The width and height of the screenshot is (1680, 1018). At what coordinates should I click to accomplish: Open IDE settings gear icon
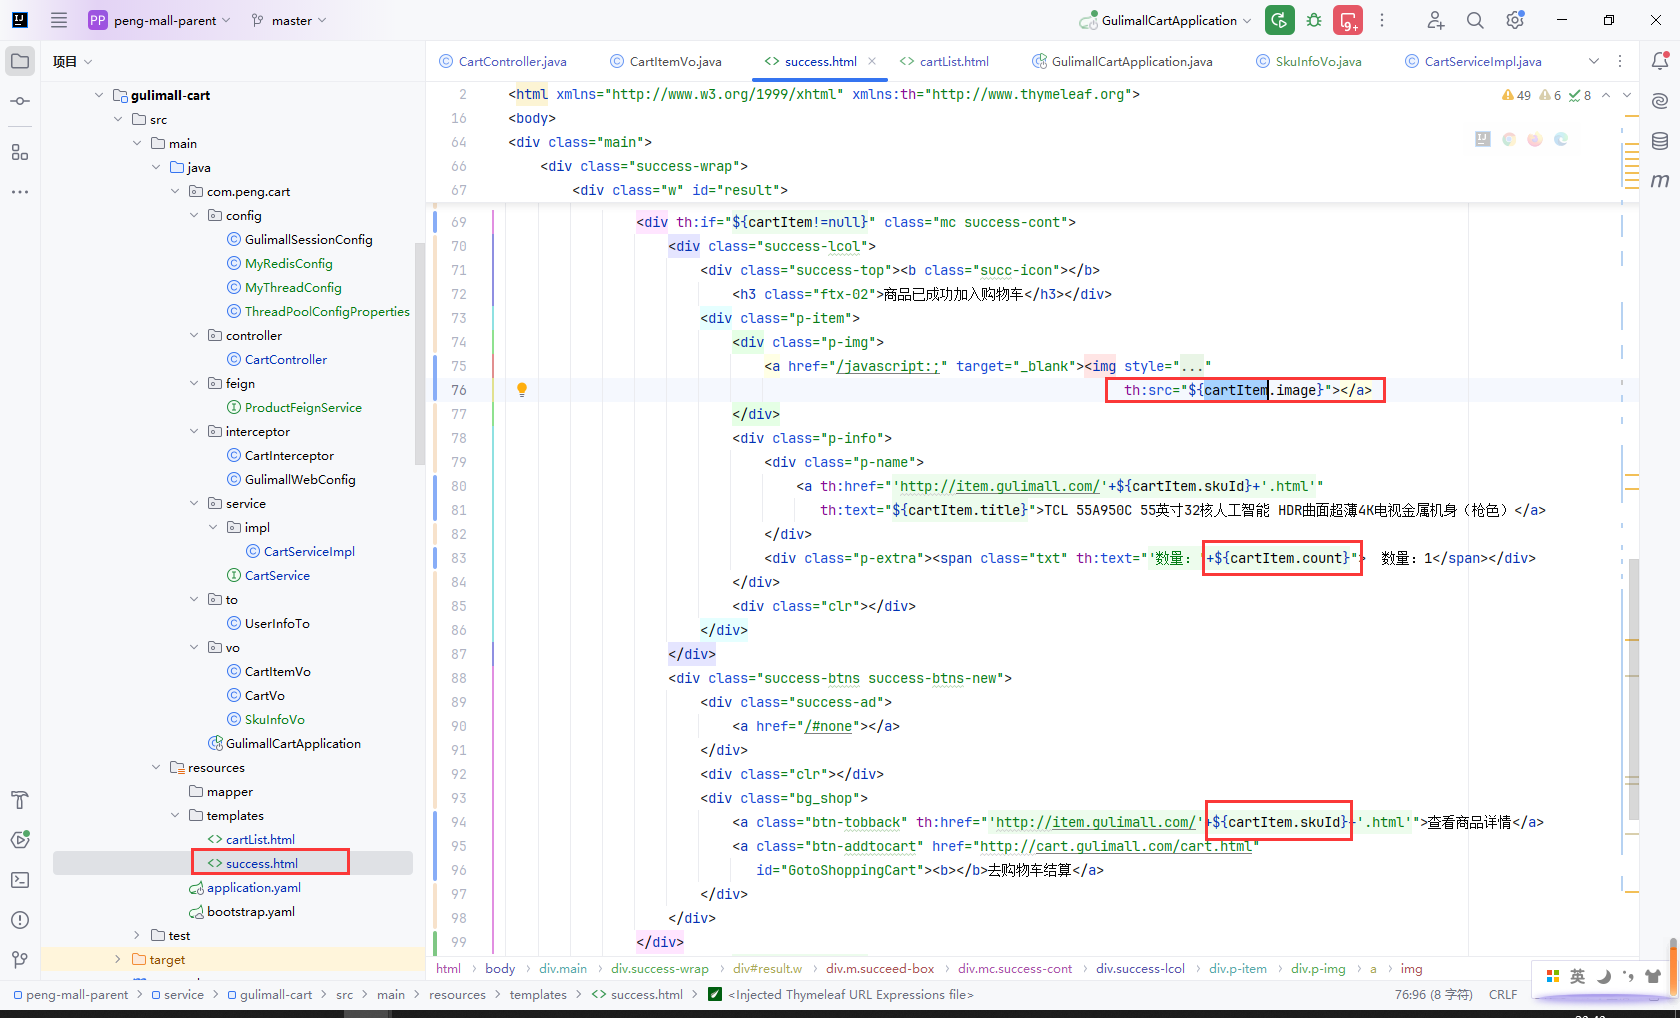pyautogui.click(x=1515, y=20)
